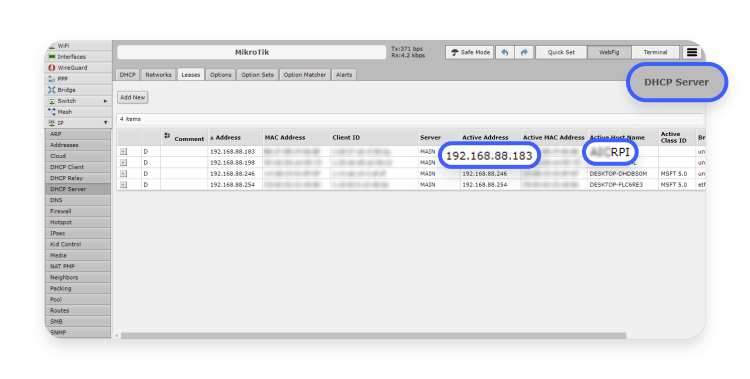
Task: Open the Interfaces menu
Action: pyautogui.click(x=78, y=56)
